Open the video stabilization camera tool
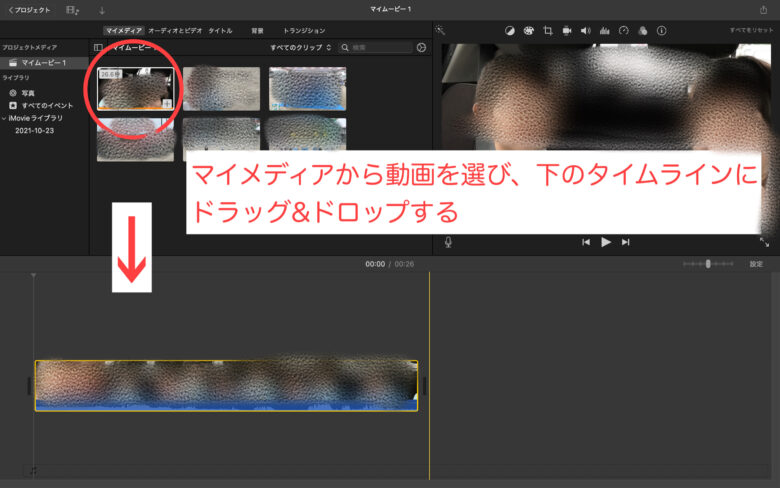The width and height of the screenshot is (780, 488). click(x=566, y=31)
